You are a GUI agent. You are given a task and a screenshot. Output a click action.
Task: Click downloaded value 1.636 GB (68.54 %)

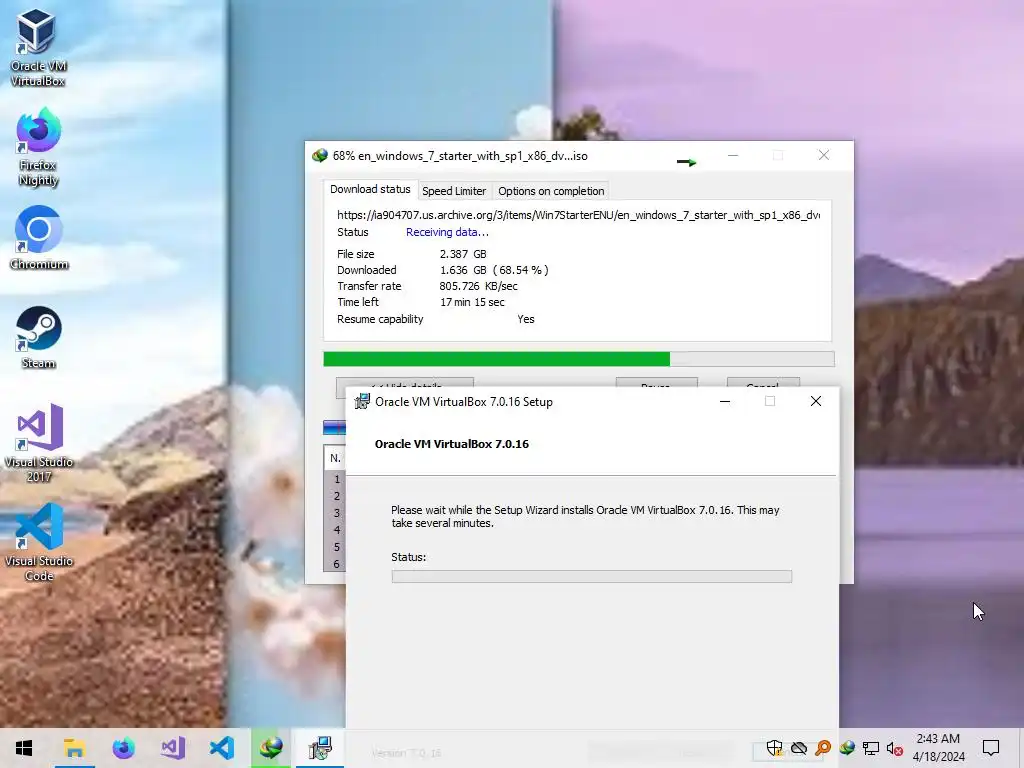point(494,270)
